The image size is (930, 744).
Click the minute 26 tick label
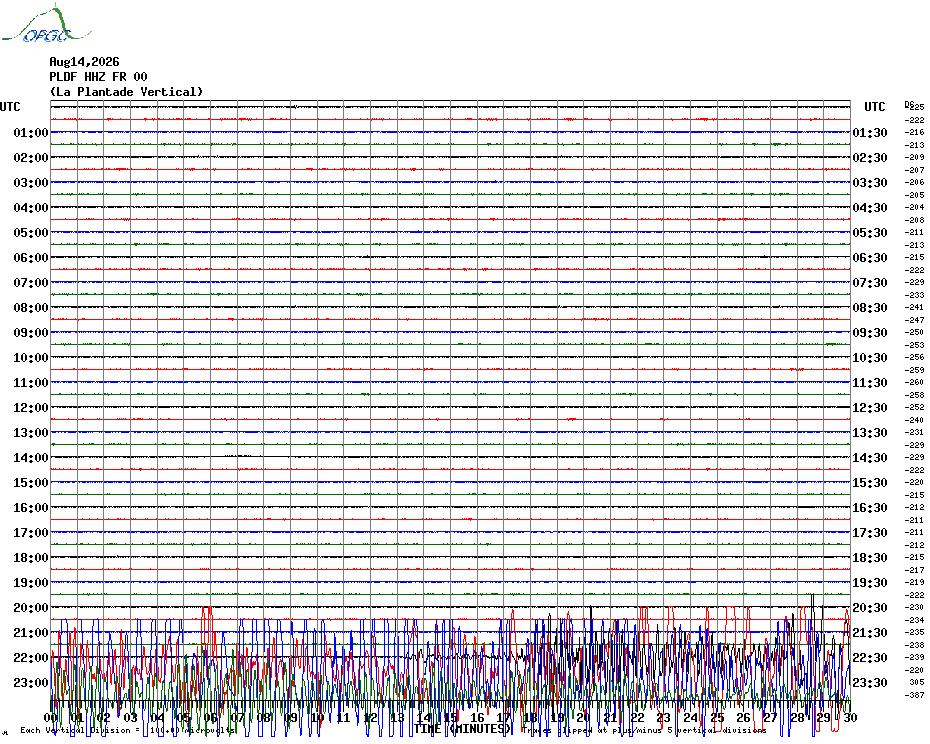coord(743,717)
